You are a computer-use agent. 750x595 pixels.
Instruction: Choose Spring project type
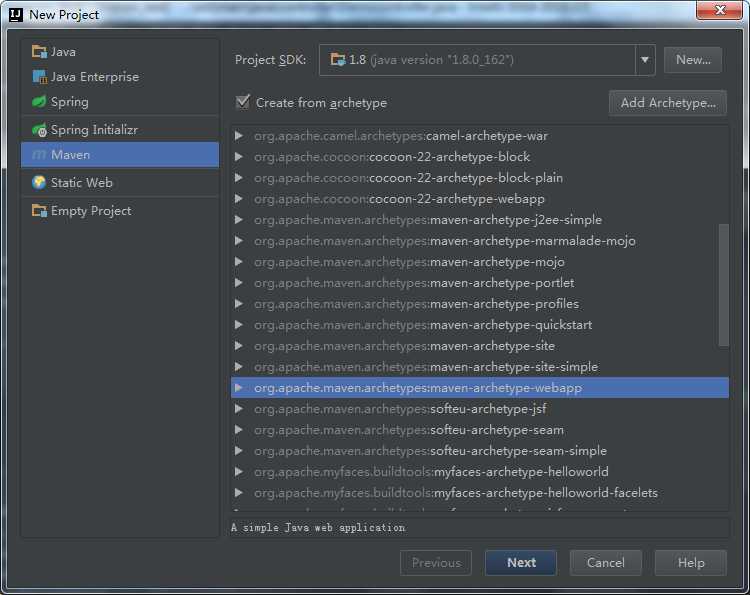[120, 102]
